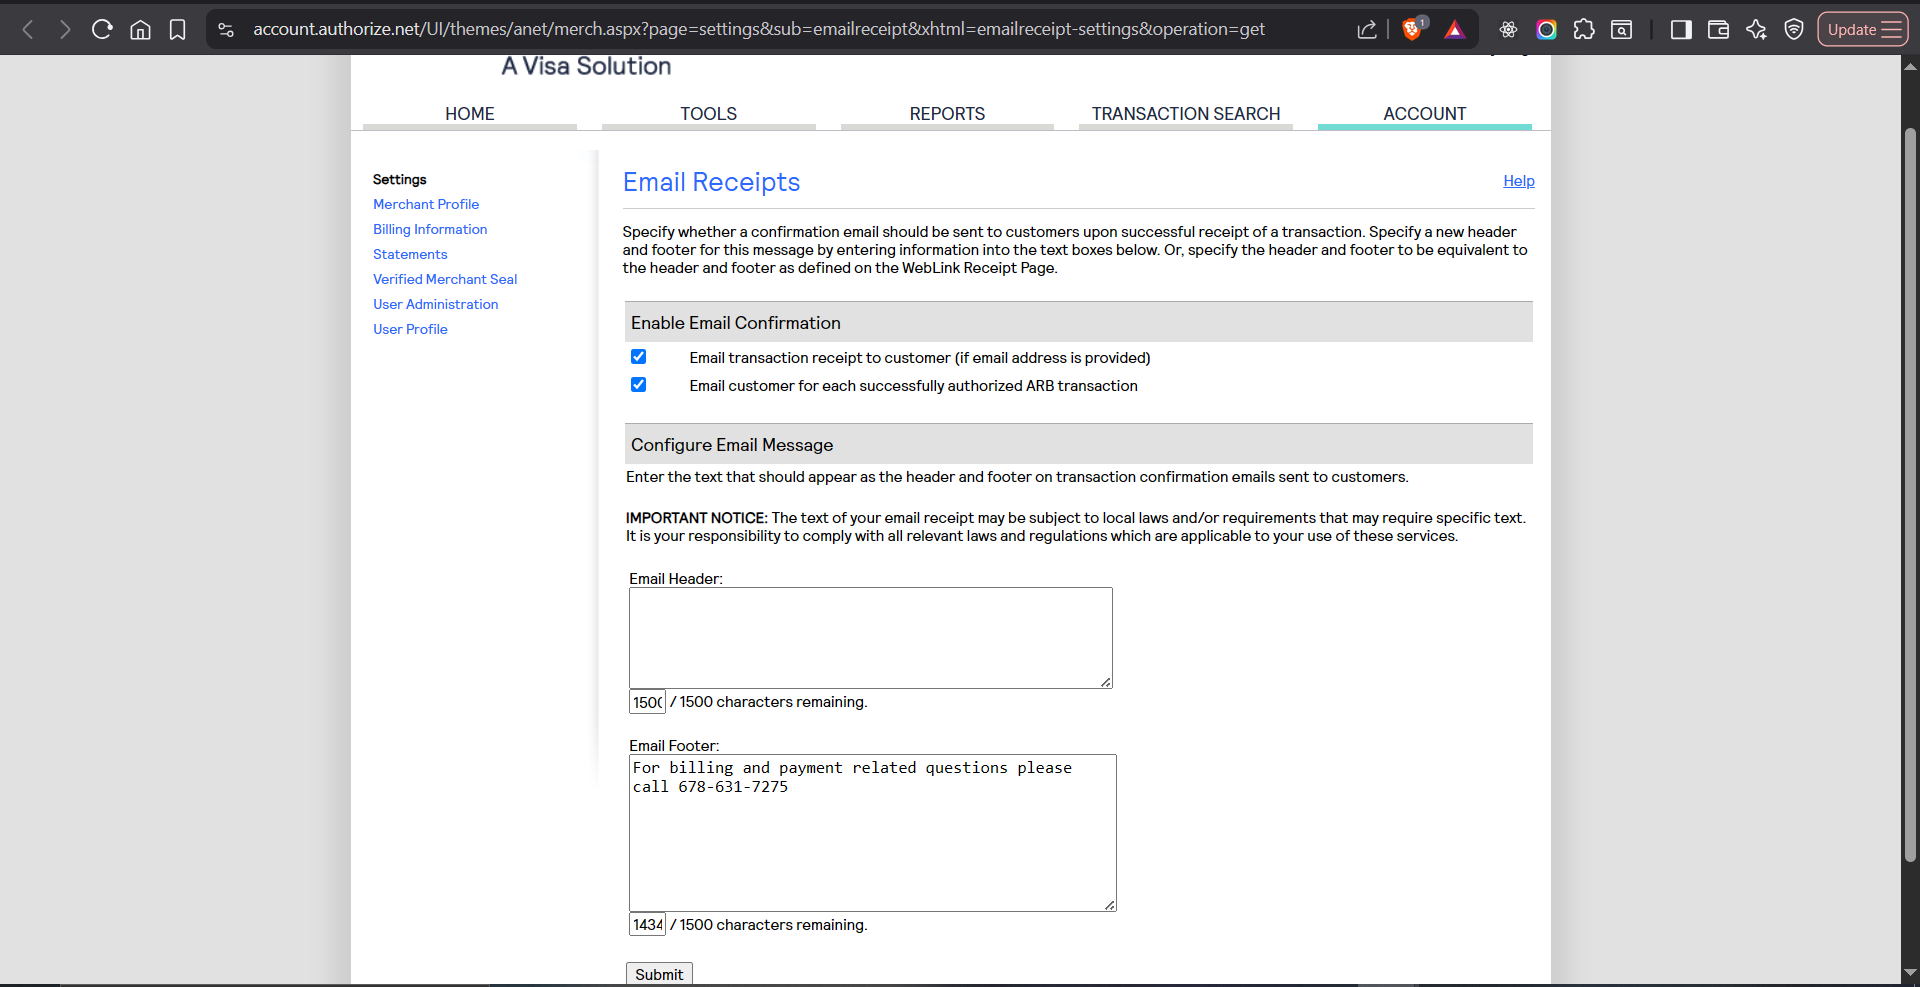This screenshot has width=1920, height=987.
Task: Click the Brave Rewards triangle icon
Action: (1454, 29)
